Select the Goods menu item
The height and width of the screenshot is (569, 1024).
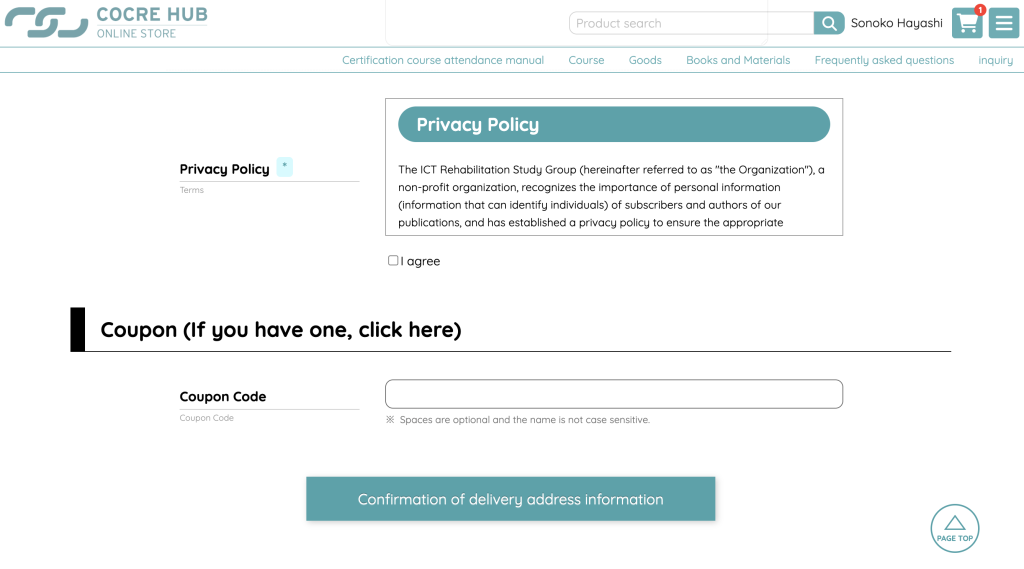tap(645, 60)
